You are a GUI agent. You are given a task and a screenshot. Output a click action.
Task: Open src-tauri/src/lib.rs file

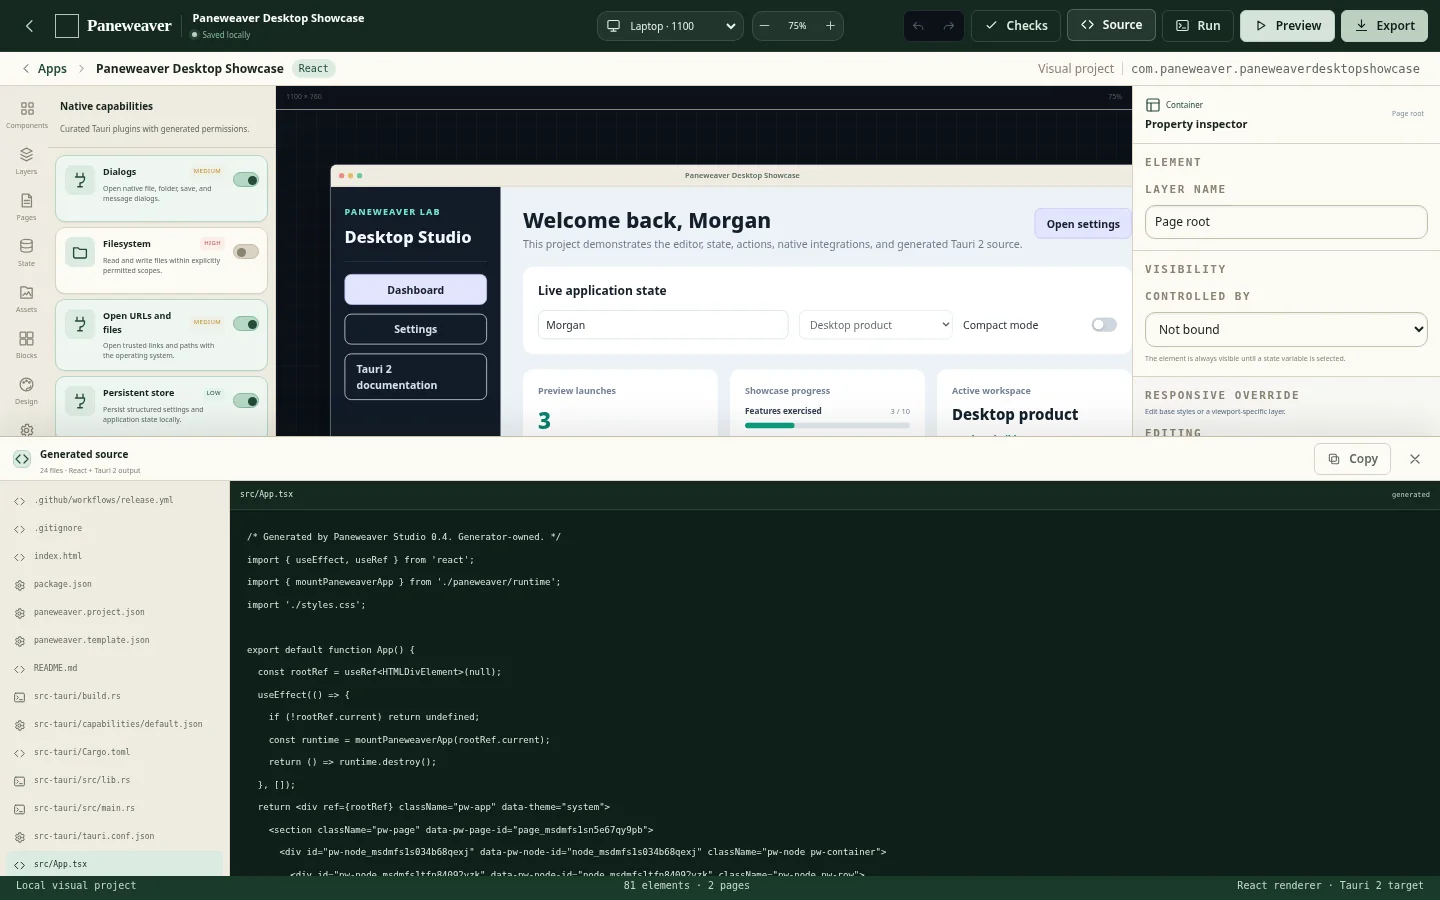[x=115, y=780]
